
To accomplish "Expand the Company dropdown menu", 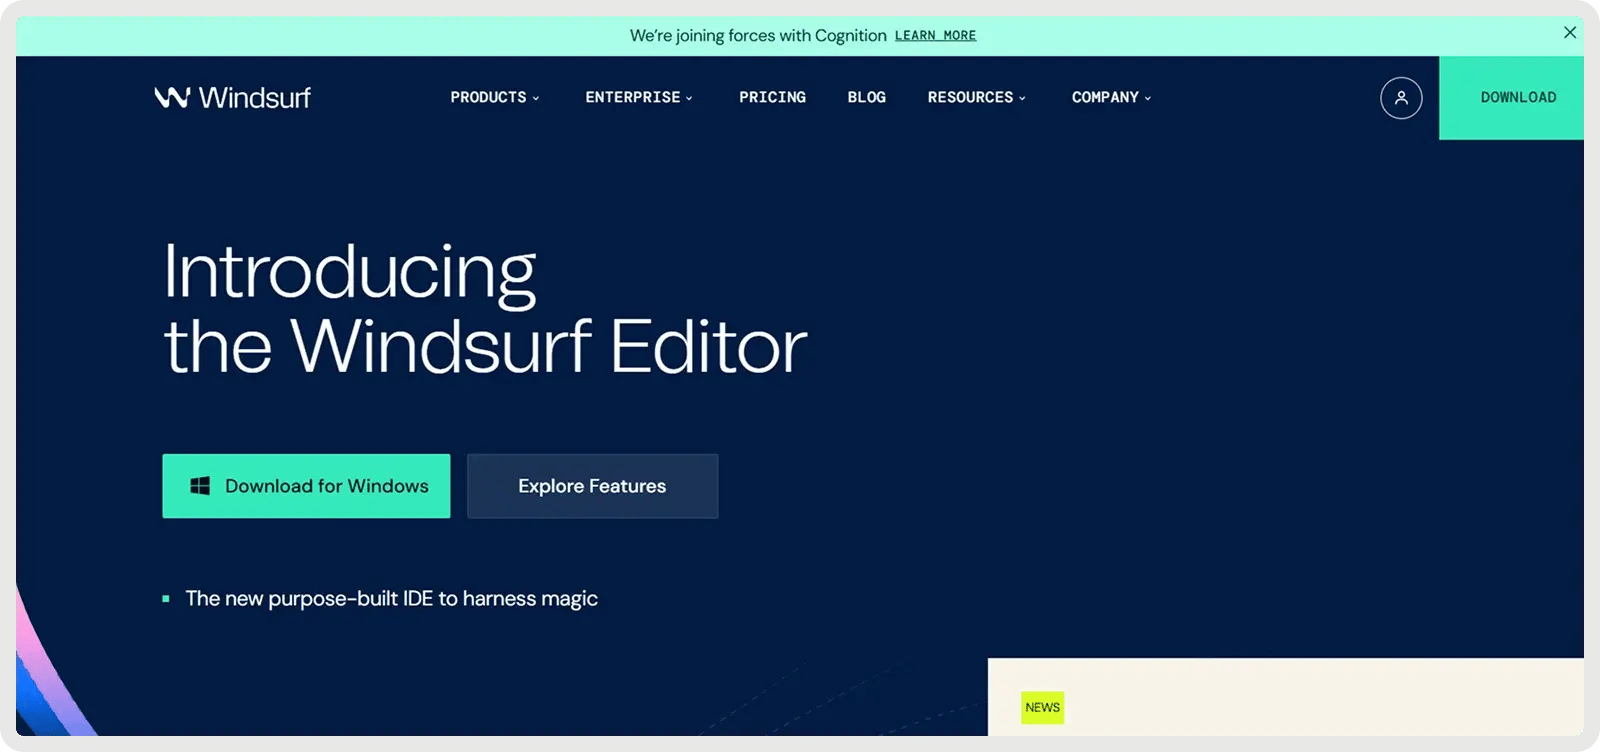I will click(1112, 97).
